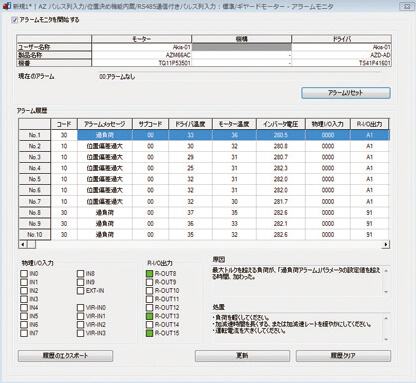Toggle the R-OUT11 checkbox
416x383 pixels.
point(149,299)
